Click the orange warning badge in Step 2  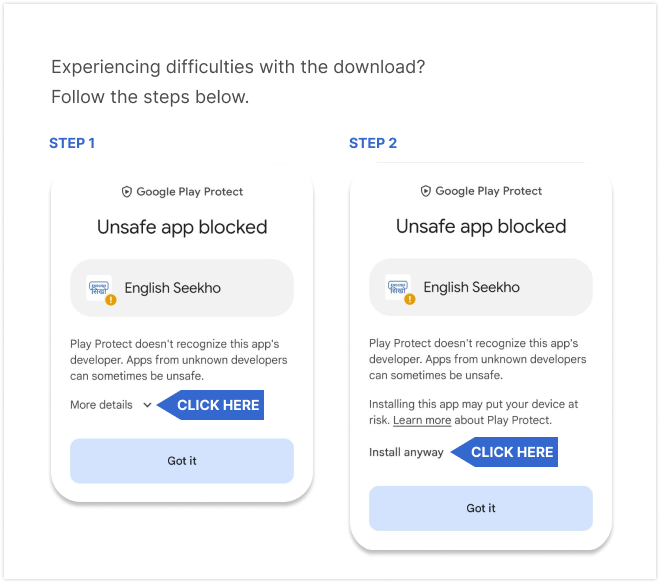pyautogui.click(x=410, y=299)
